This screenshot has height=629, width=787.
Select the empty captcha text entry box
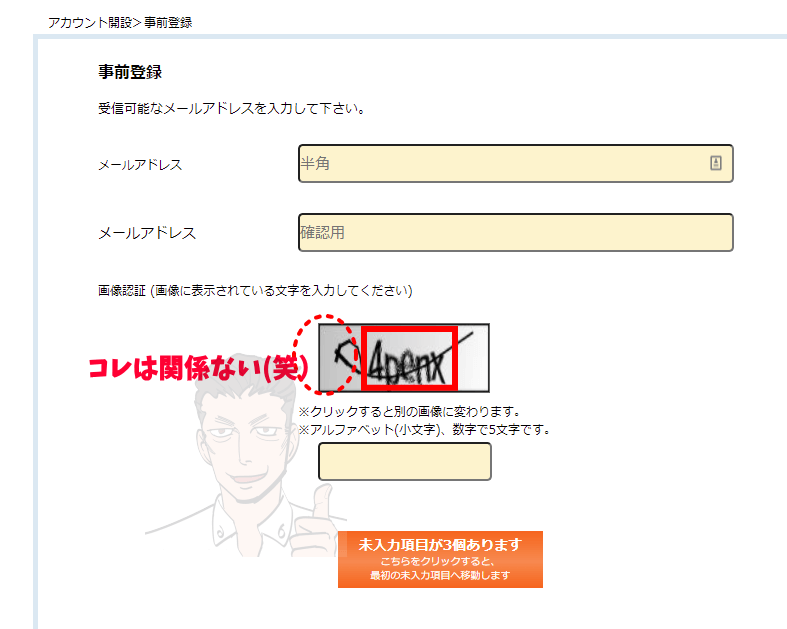coord(405,461)
